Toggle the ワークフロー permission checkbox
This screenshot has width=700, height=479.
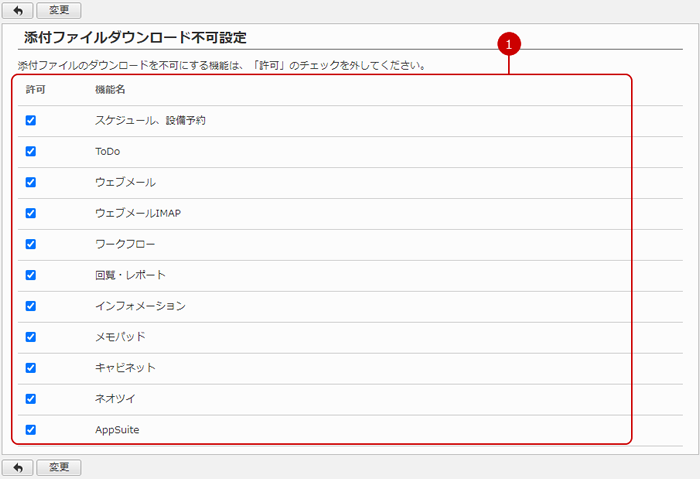coord(31,244)
